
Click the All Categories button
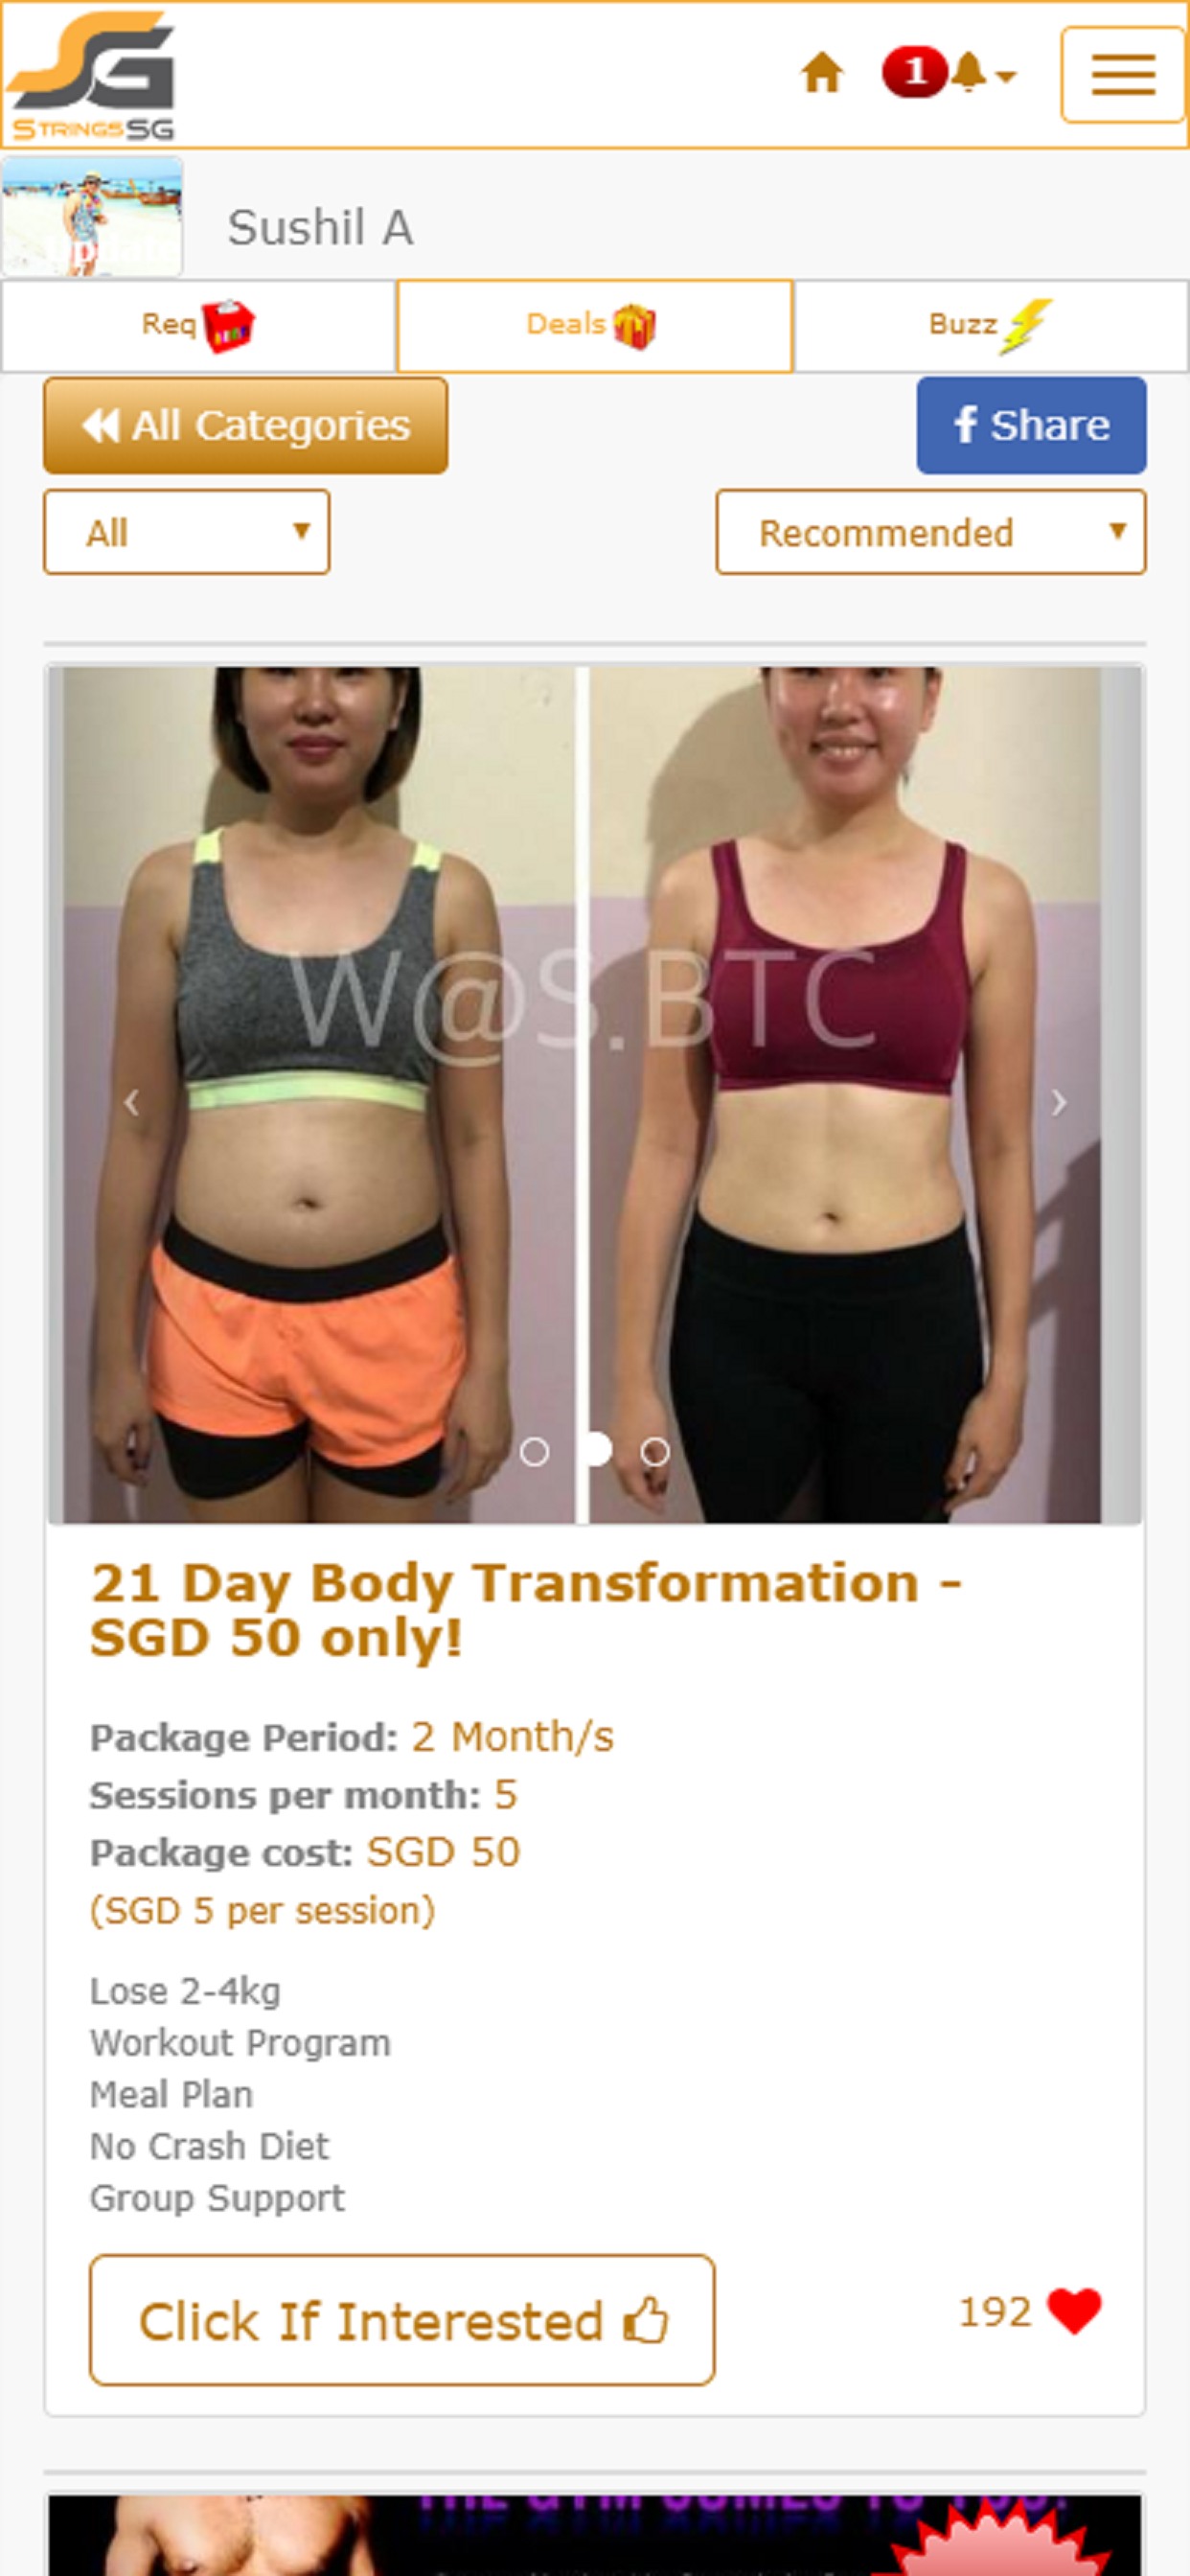245,425
